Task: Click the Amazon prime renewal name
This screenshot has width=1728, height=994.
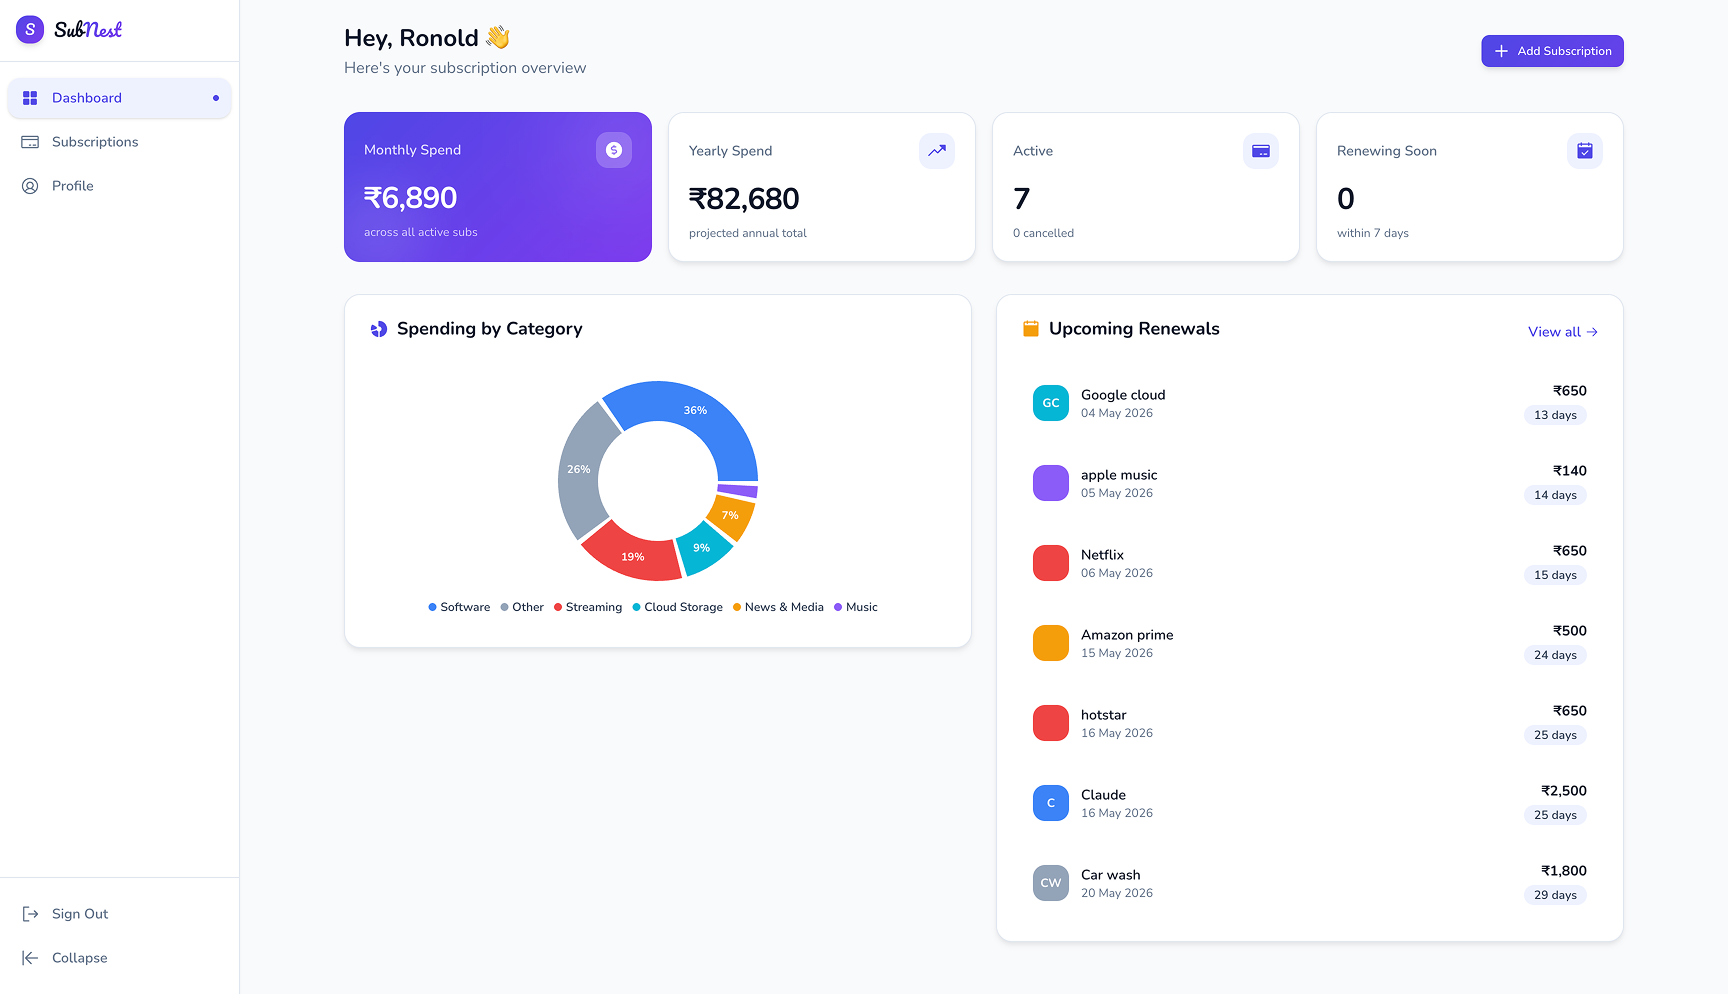Action: point(1127,635)
